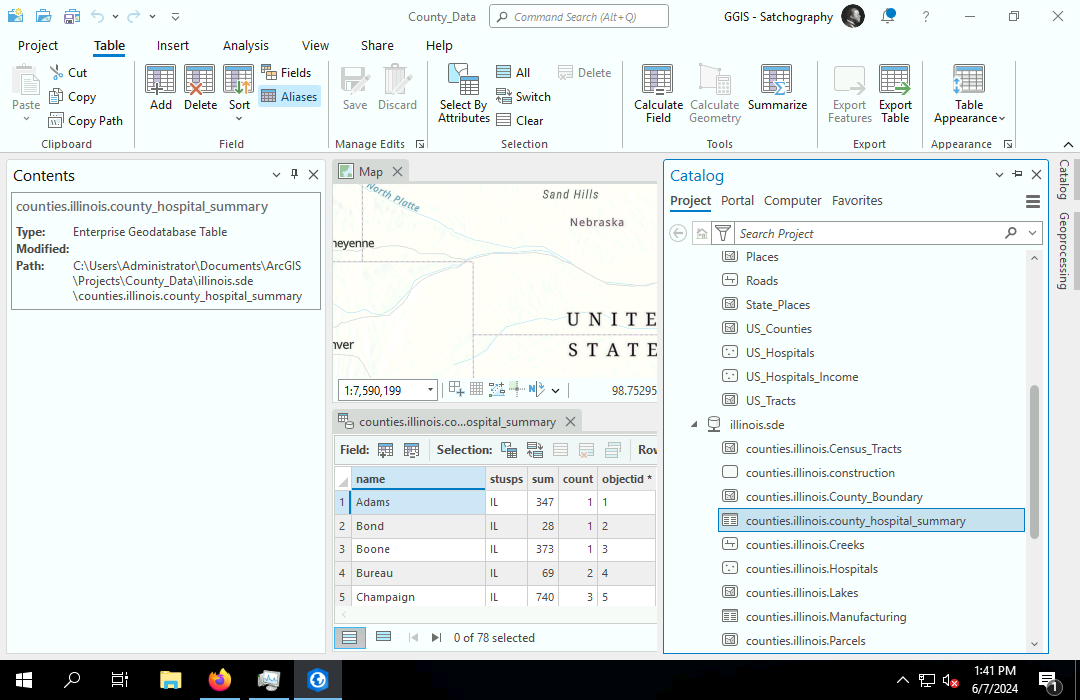Open the map scale dropdown
This screenshot has height=700, width=1080.
[430, 390]
